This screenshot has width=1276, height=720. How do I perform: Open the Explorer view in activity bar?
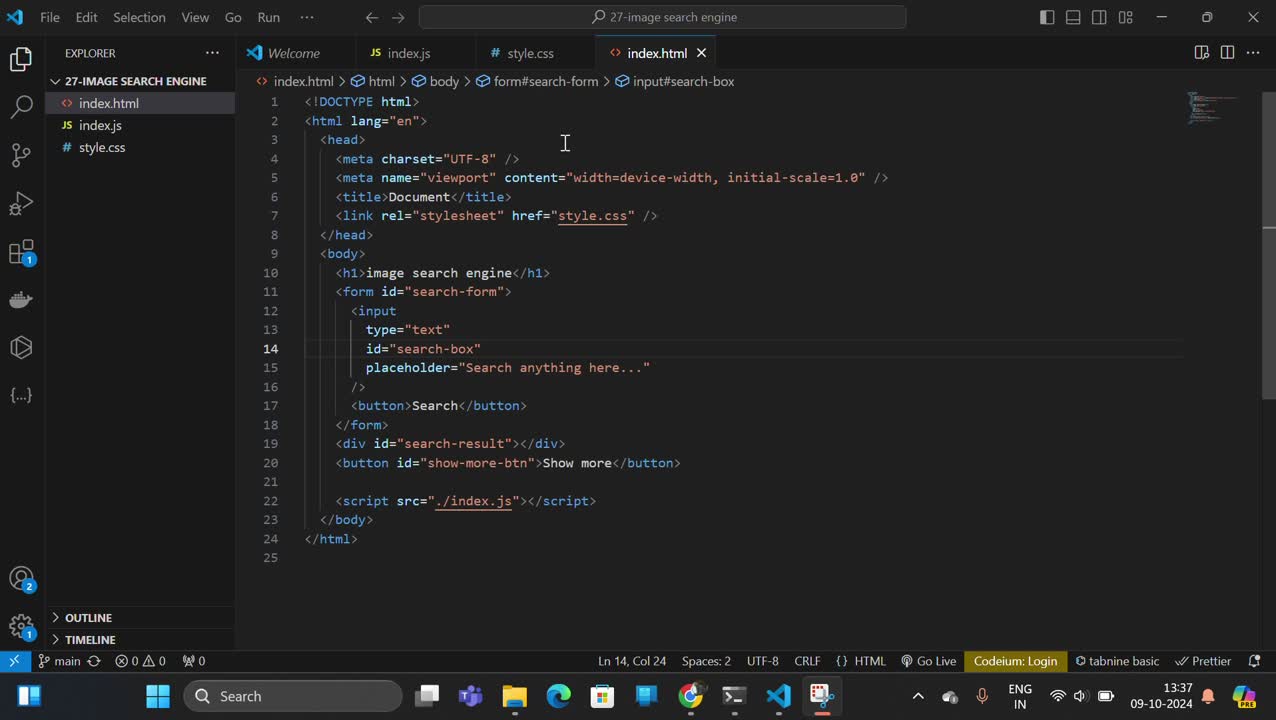click(x=21, y=60)
